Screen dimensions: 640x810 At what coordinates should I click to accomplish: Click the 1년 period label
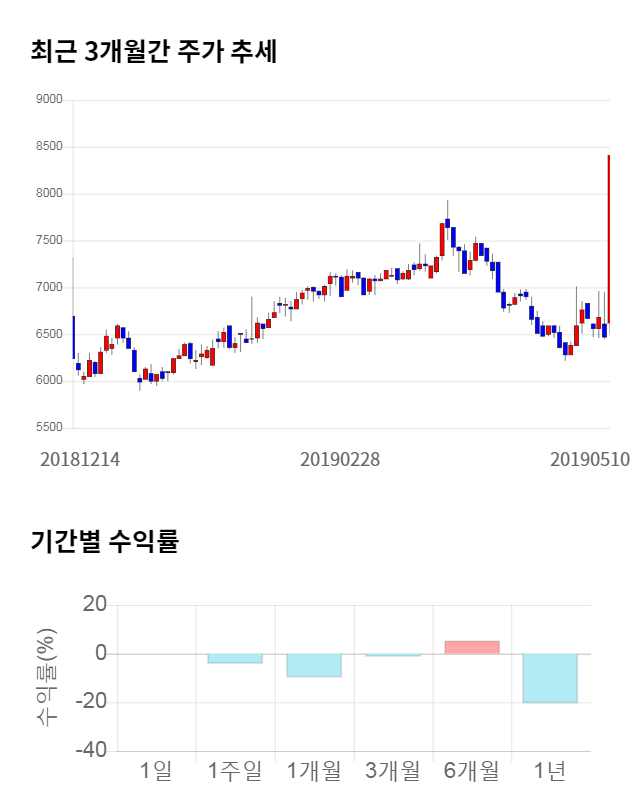pyautogui.click(x=550, y=771)
